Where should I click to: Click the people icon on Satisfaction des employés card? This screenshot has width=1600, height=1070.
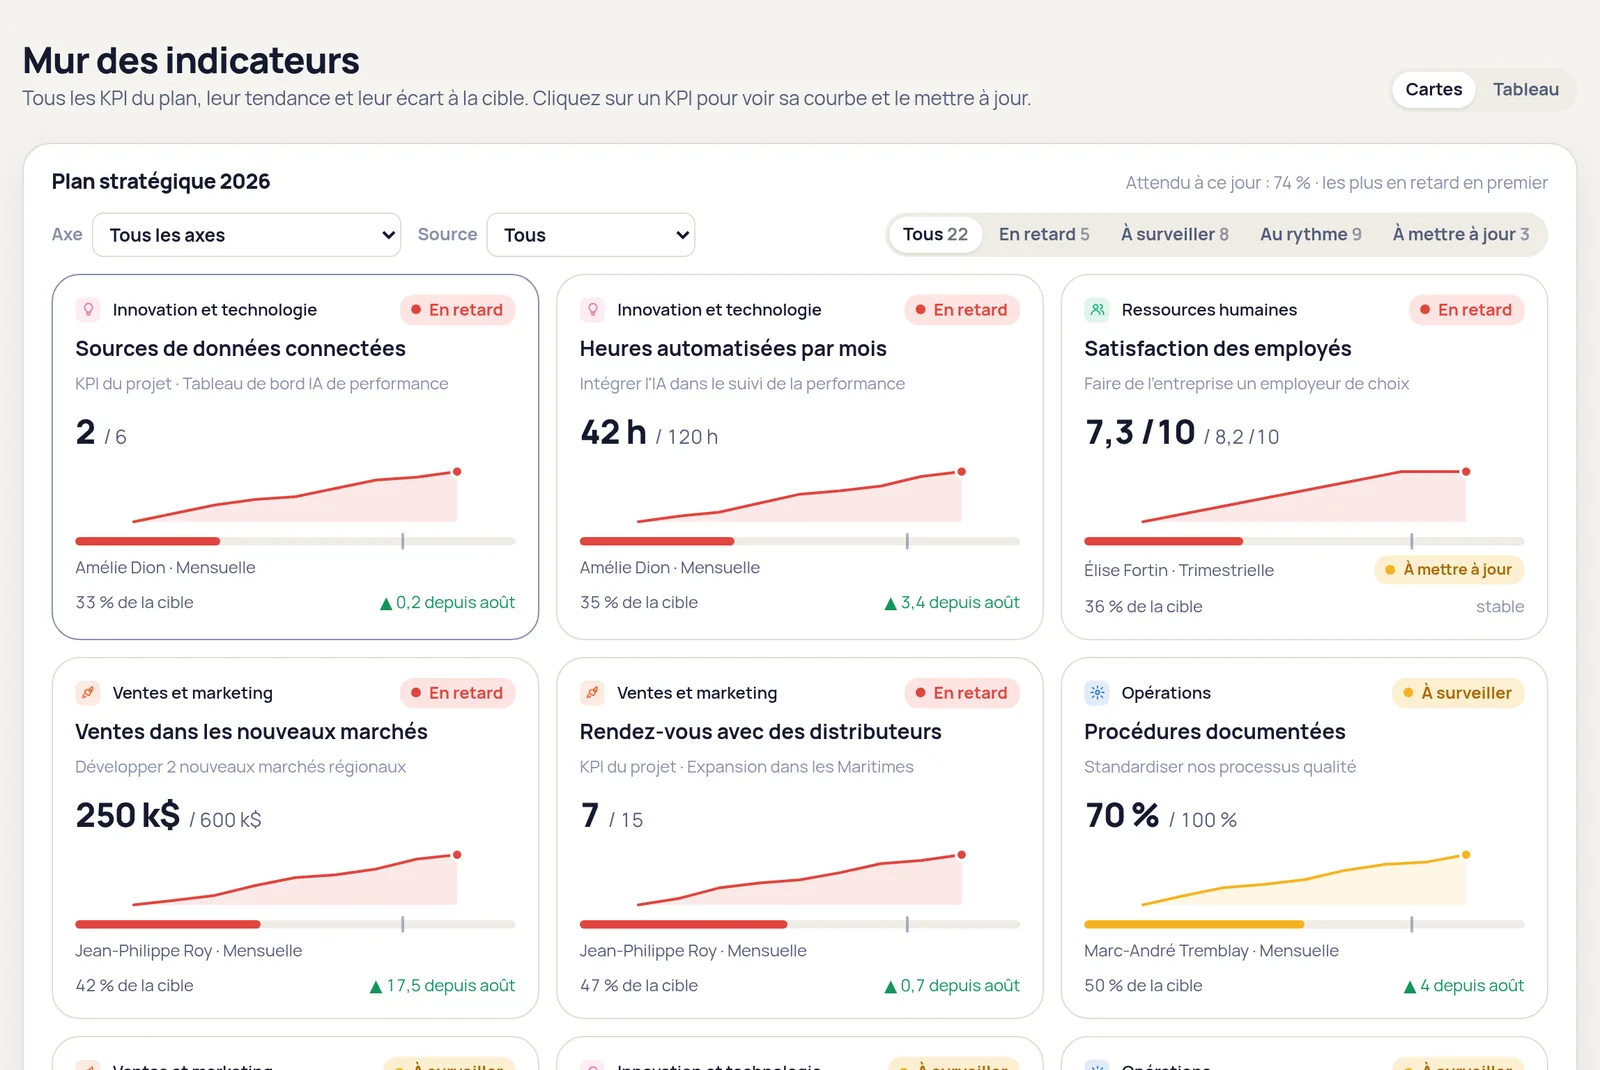click(1097, 310)
